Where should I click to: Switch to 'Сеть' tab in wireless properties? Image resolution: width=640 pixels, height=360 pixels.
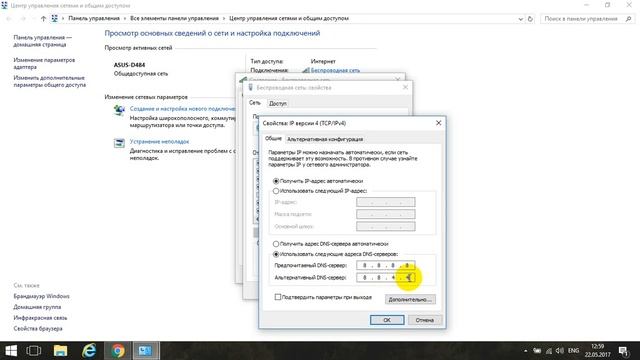pyautogui.click(x=254, y=103)
